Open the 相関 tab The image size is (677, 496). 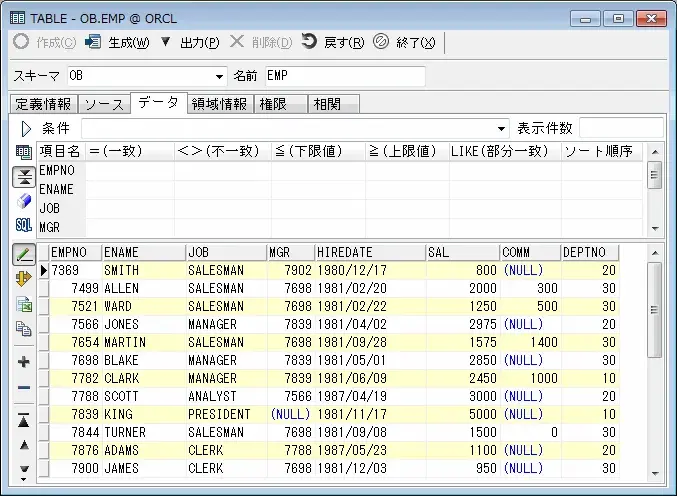point(333,104)
